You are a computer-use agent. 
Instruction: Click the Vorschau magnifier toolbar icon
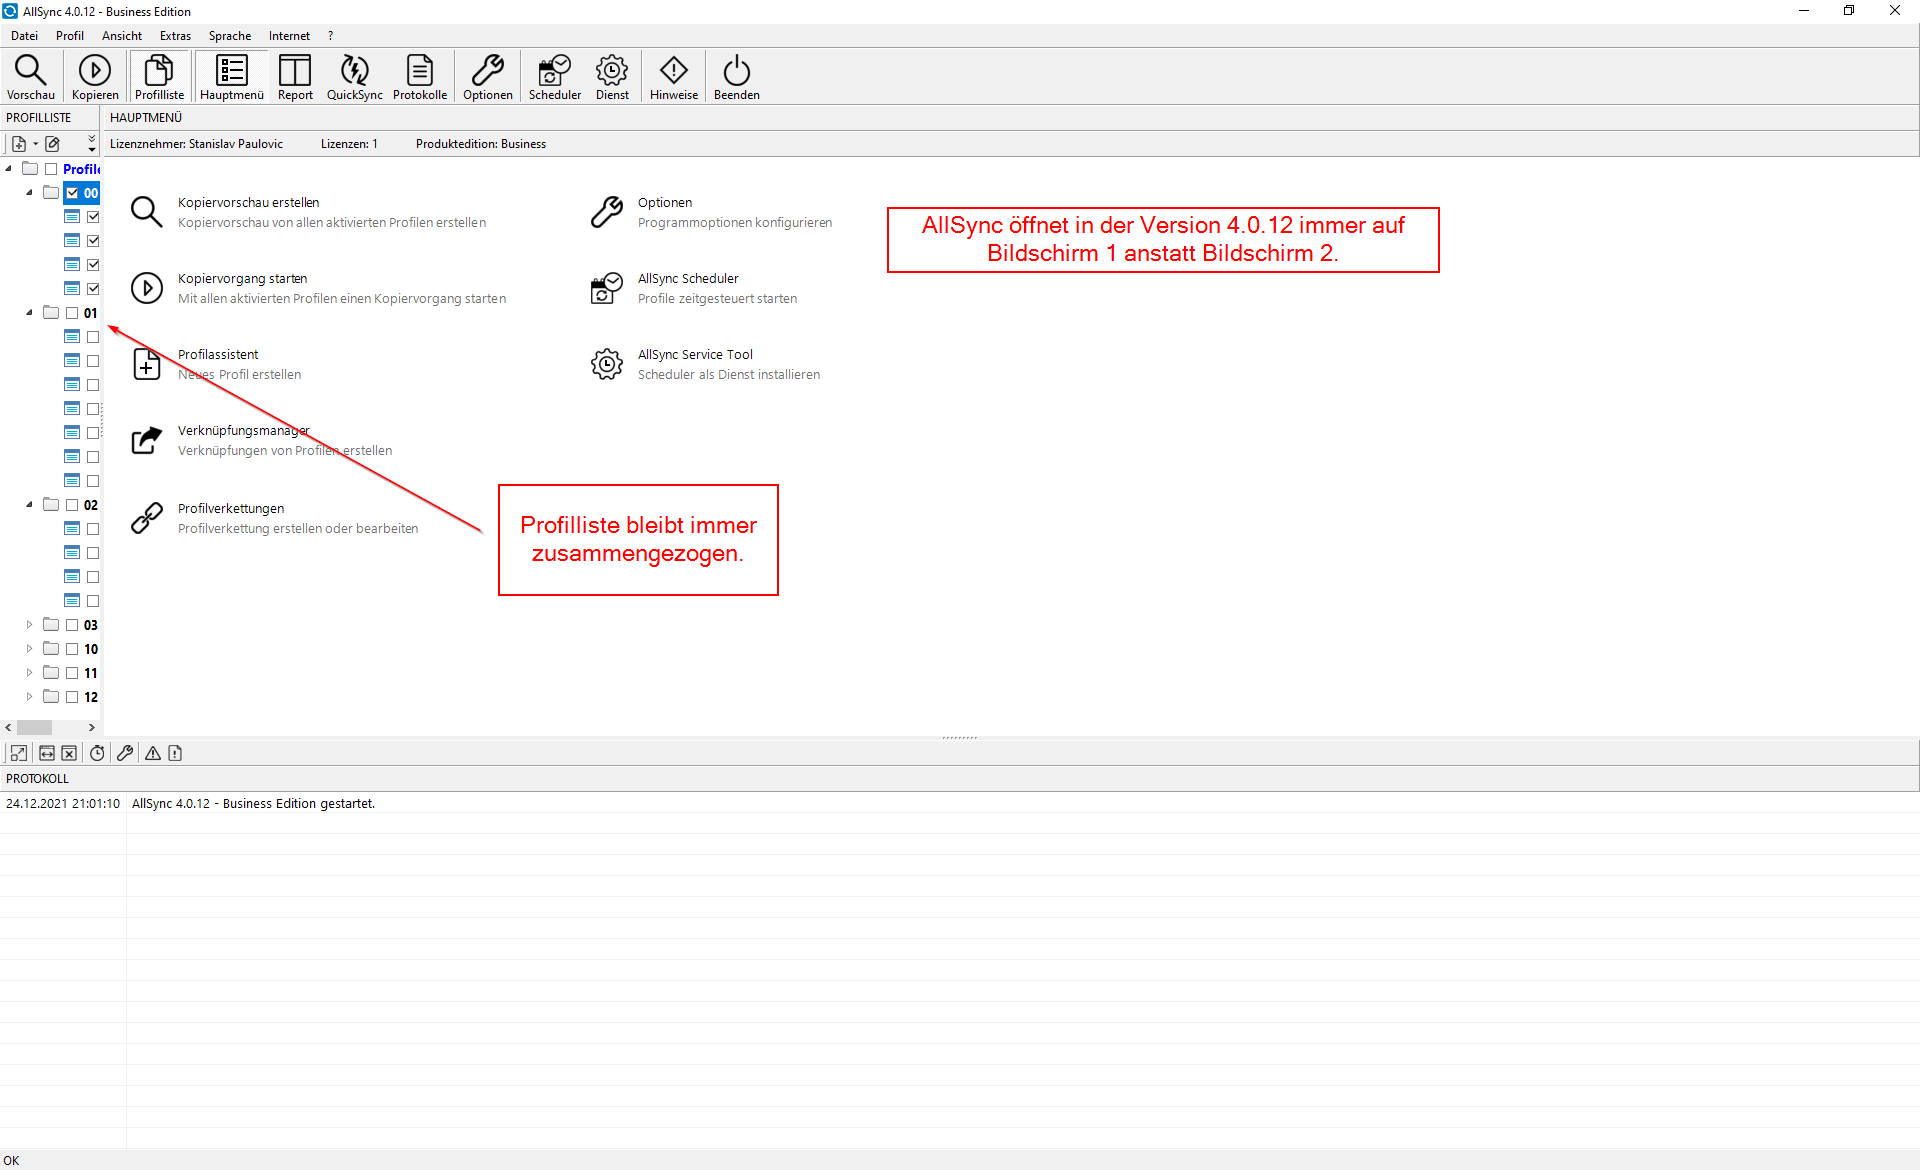pyautogui.click(x=30, y=77)
